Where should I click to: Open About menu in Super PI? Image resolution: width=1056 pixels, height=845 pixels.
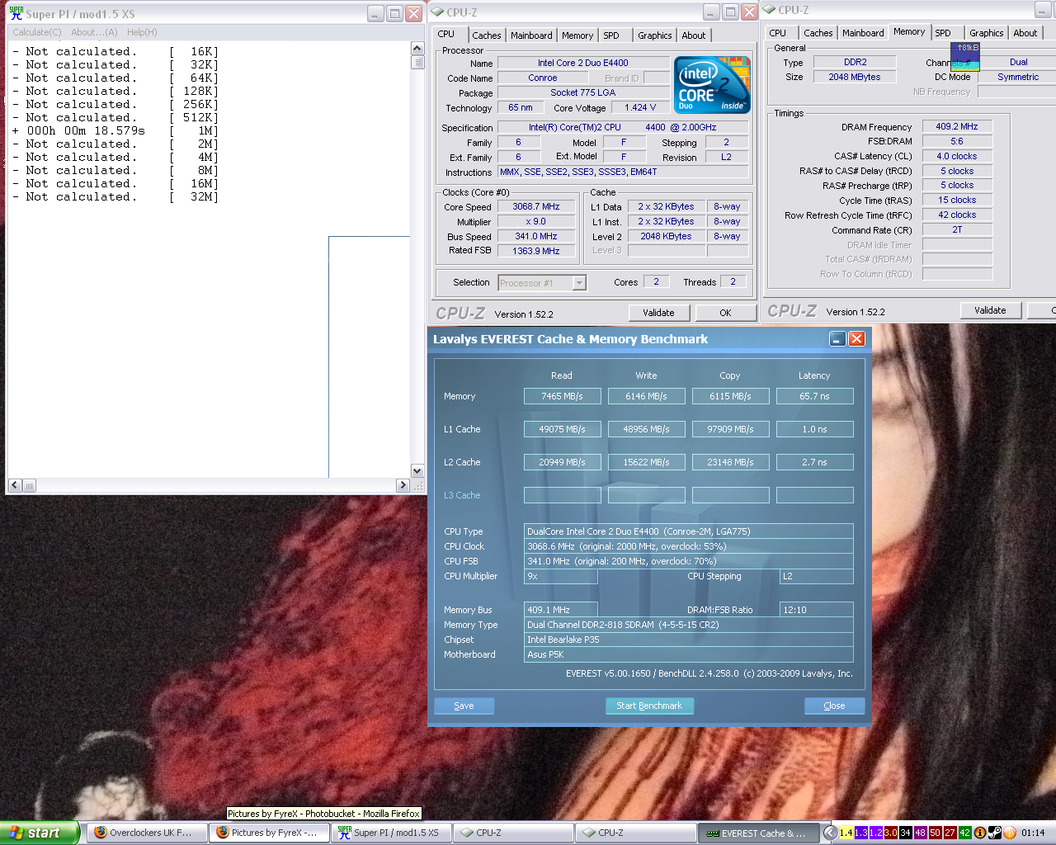[x=94, y=32]
